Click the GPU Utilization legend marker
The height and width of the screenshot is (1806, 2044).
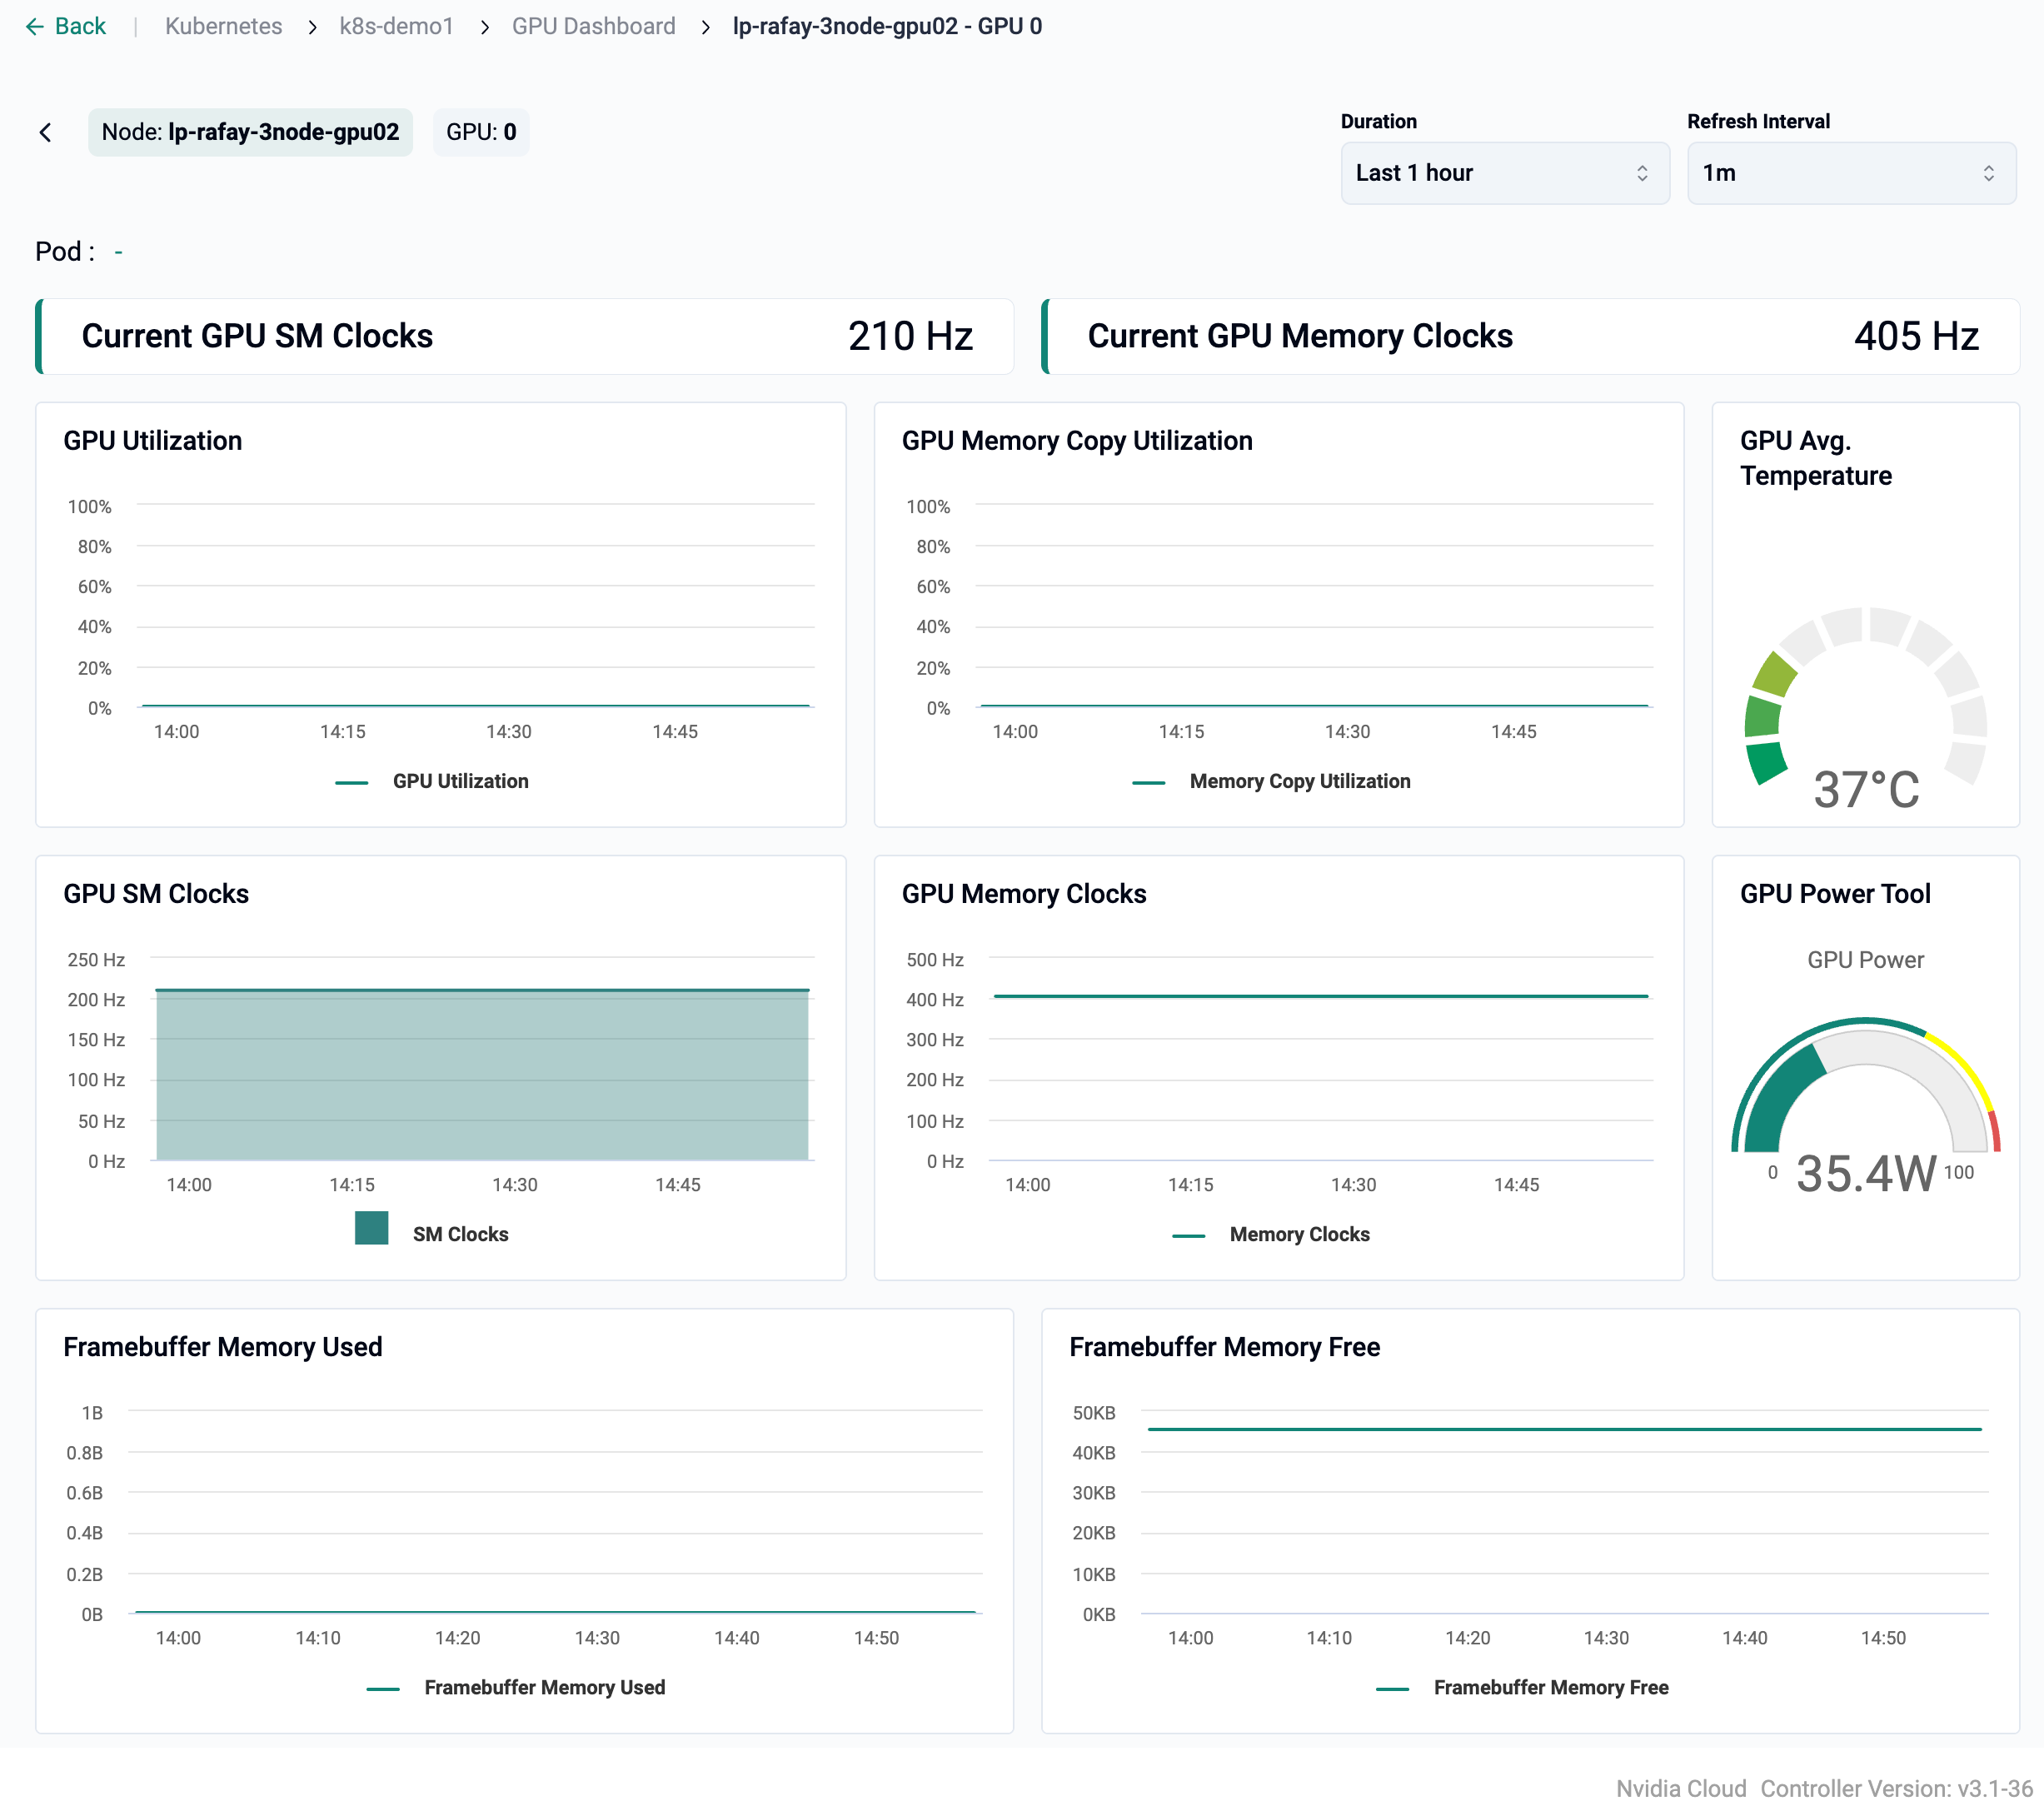pos(352,781)
